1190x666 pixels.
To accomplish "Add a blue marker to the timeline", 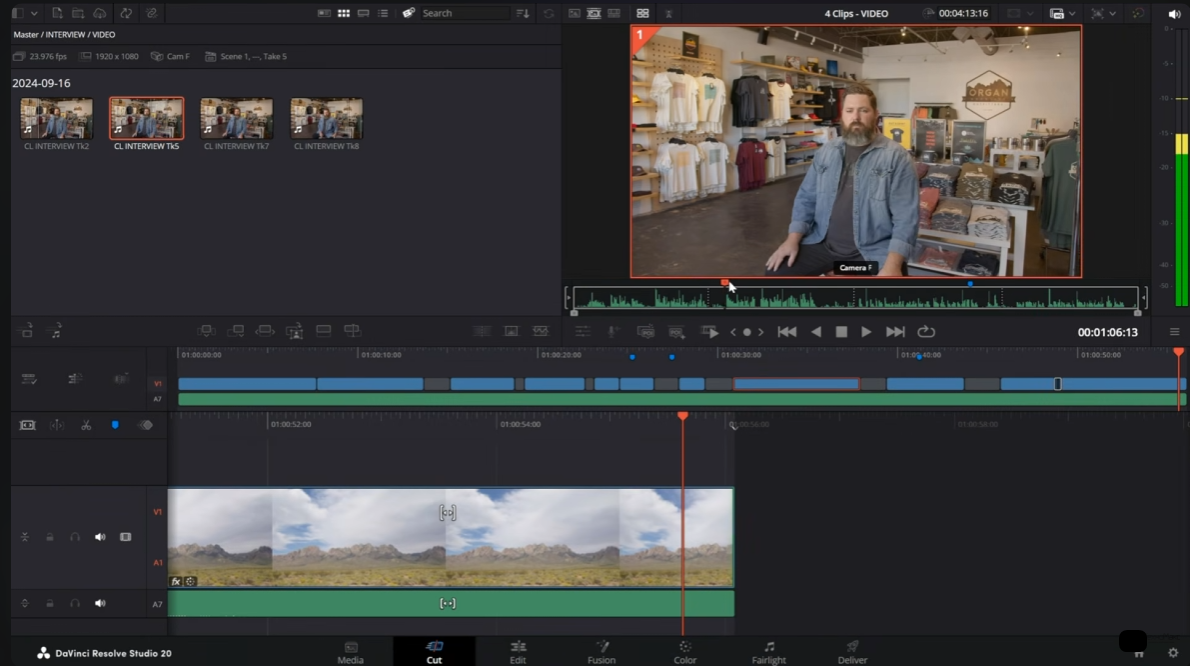I will (x=115, y=426).
